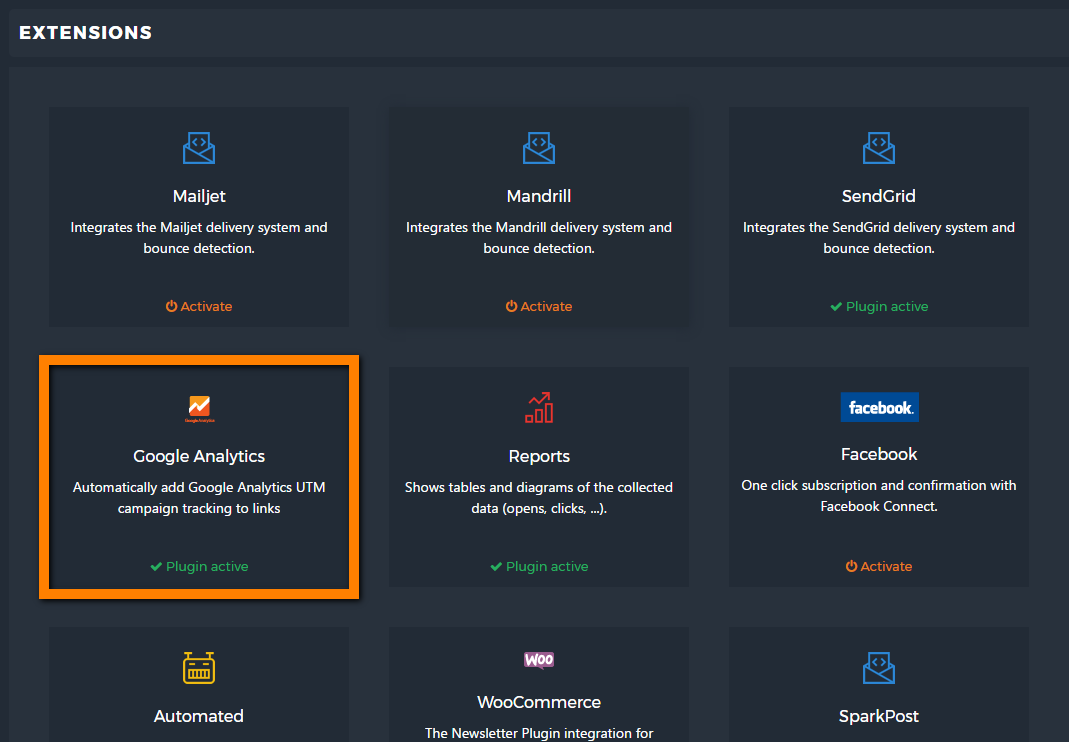Viewport: 1069px width, 742px height.
Task: Select the Reports title
Action: (539, 456)
